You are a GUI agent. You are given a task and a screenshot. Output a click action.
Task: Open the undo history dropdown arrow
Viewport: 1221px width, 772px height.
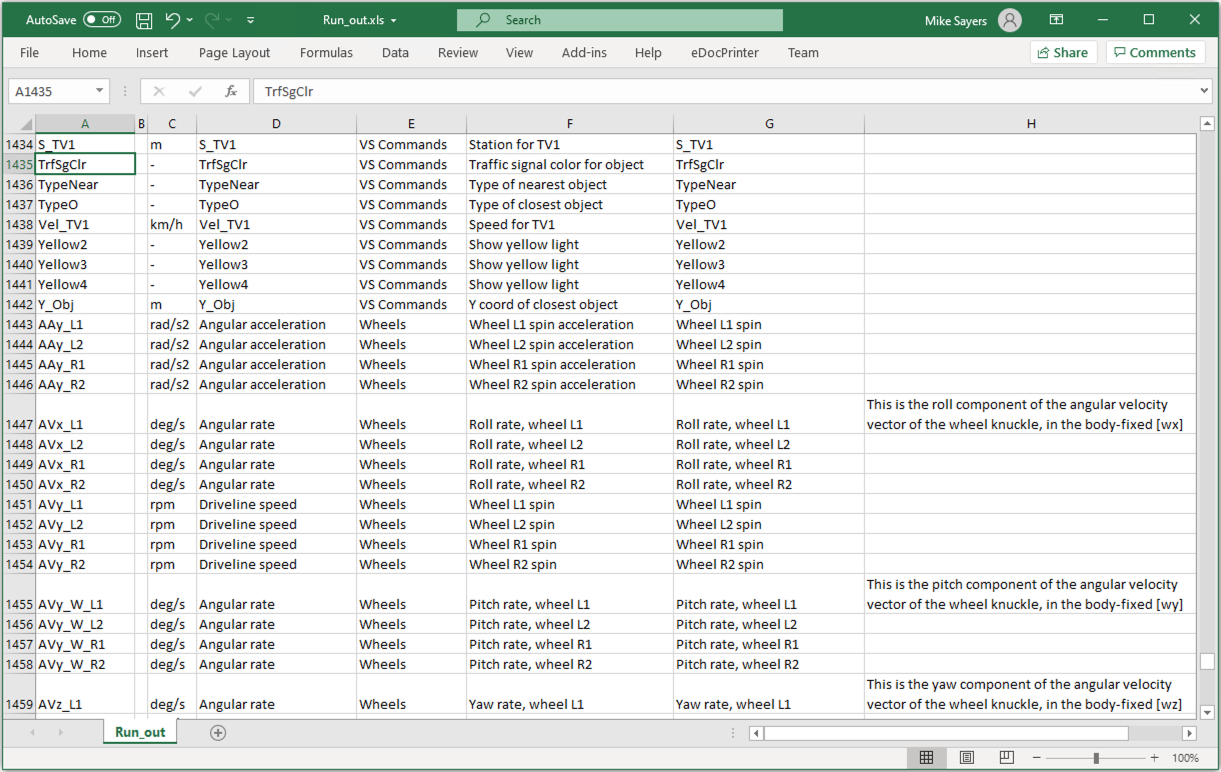pyautogui.click(x=189, y=20)
